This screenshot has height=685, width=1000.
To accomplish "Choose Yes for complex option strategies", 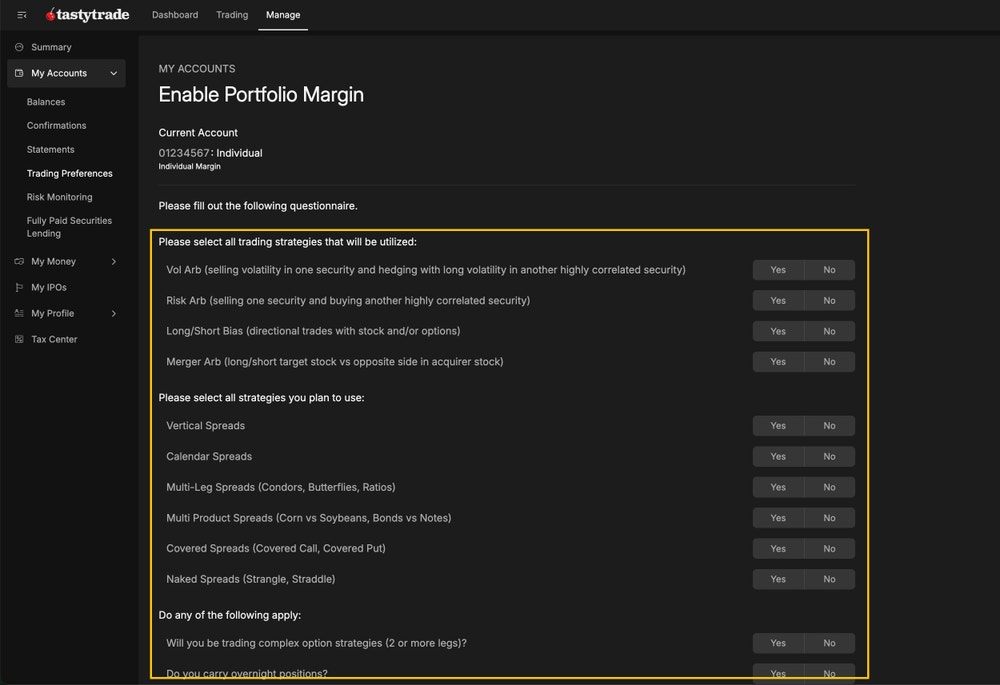I will [778, 643].
